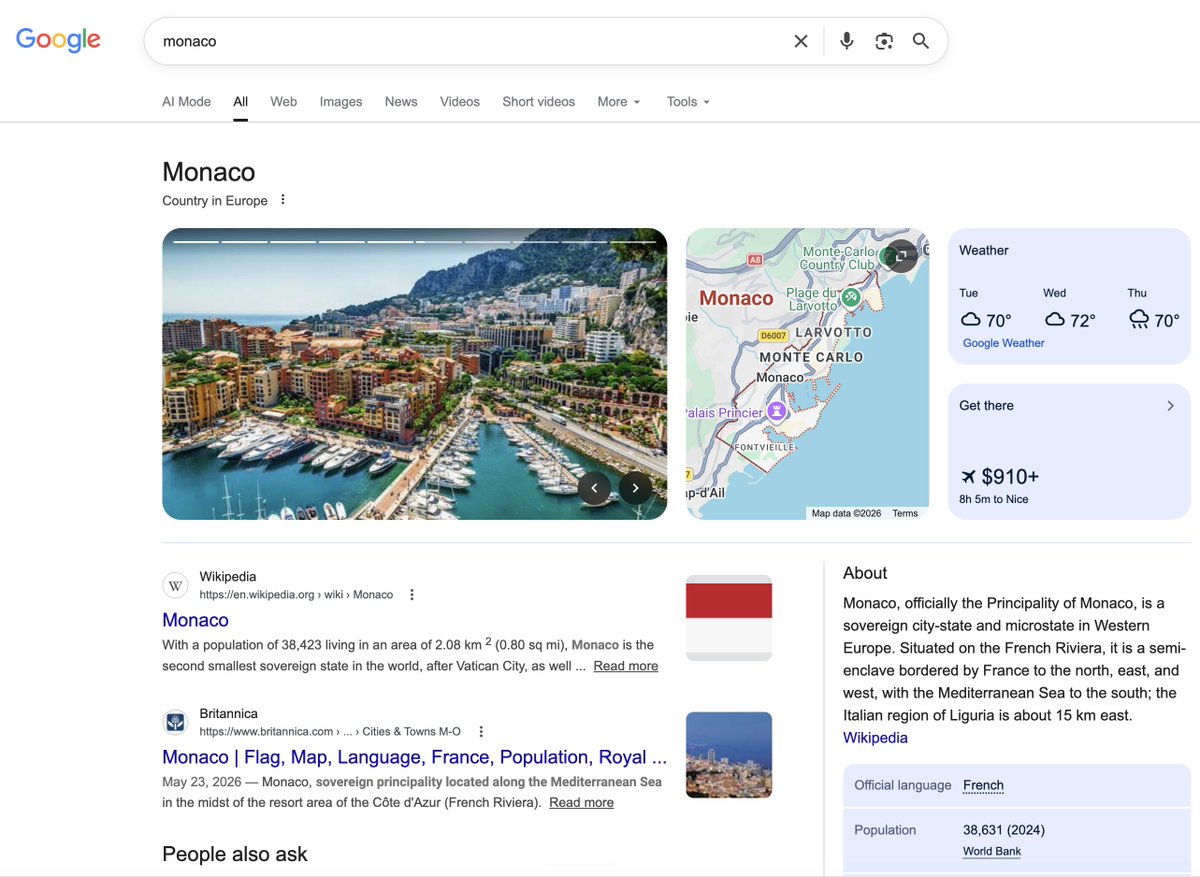Click '8h 5m to Nice' text

point(994,499)
